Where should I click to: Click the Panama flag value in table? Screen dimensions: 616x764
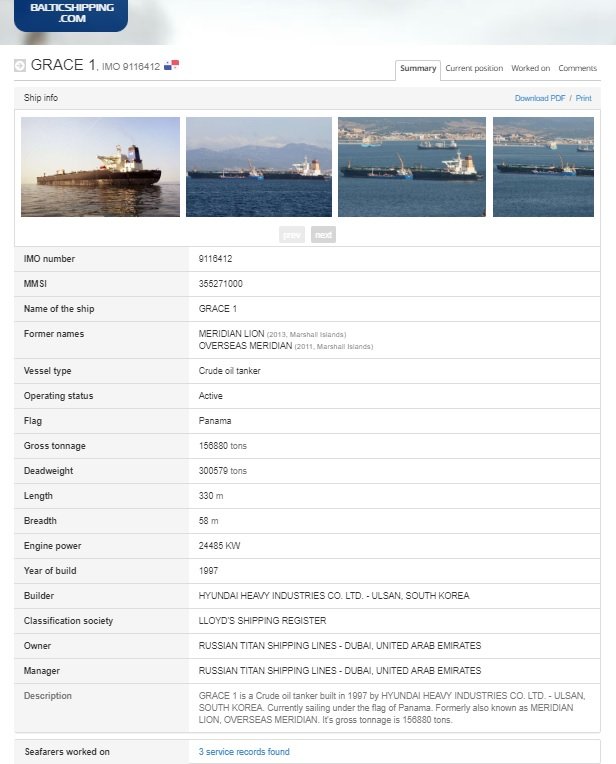(215, 420)
